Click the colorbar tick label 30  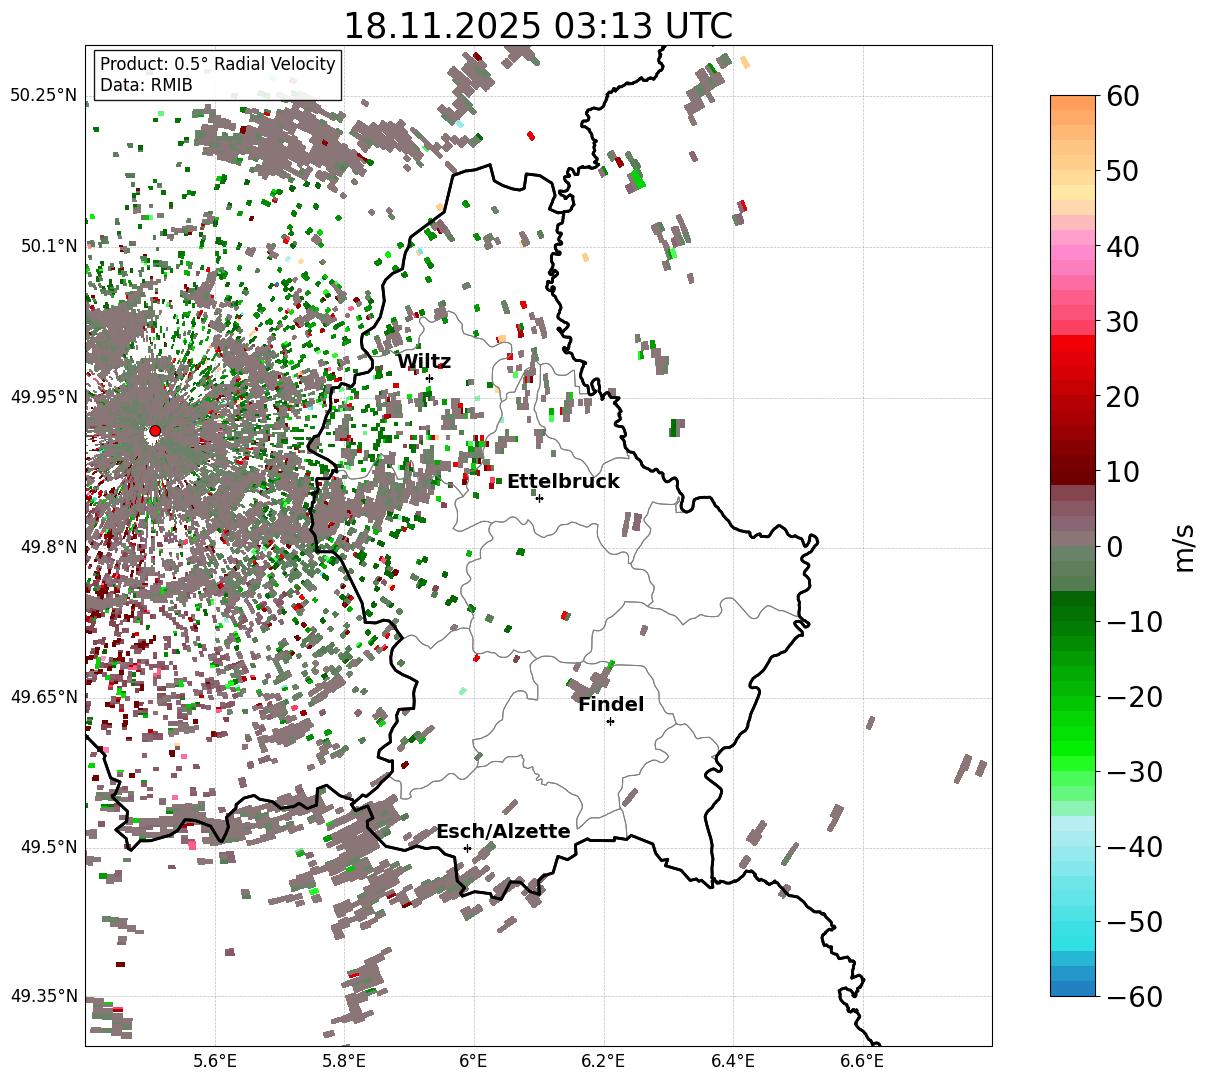[1124, 321]
